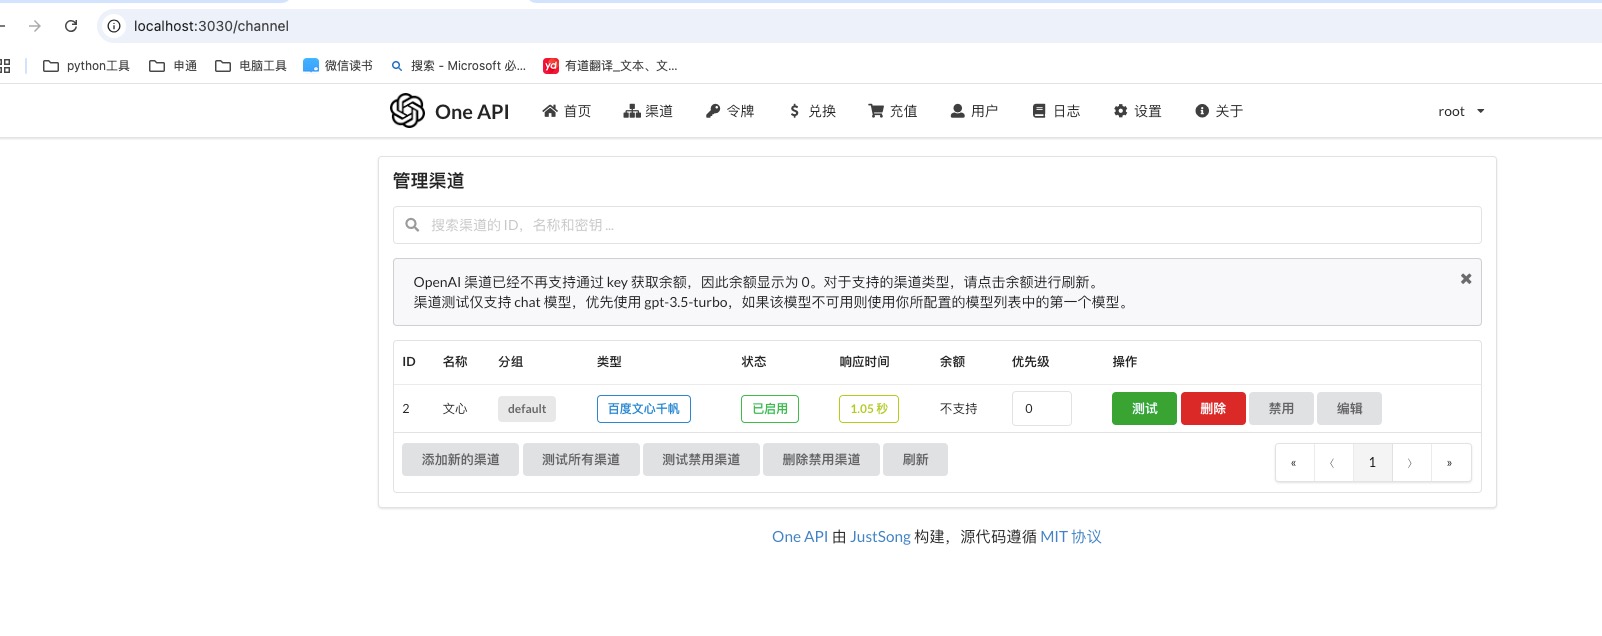This screenshot has width=1602, height=636.
Task: Click the search magnifier icon in channel search
Action: tap(412, 225)
